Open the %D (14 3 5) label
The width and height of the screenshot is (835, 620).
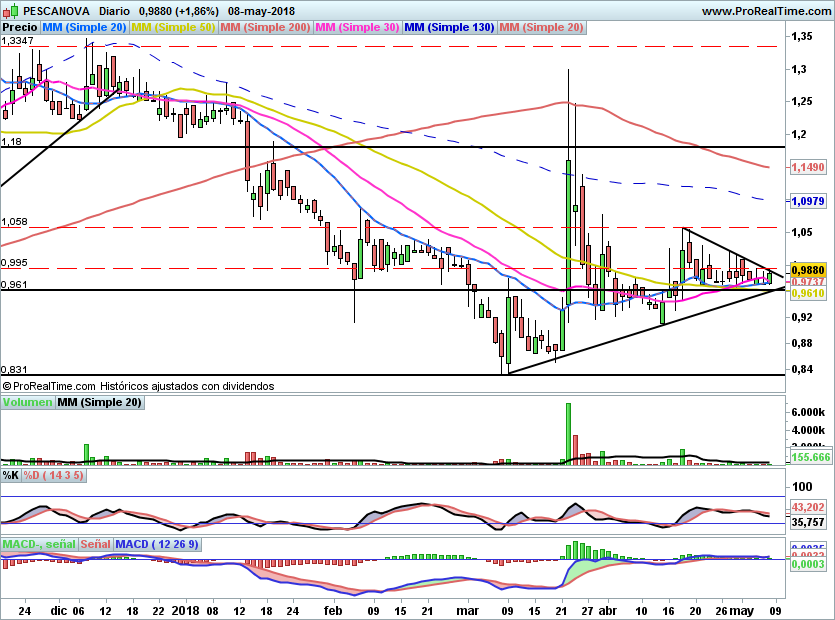tap(53, 475)
